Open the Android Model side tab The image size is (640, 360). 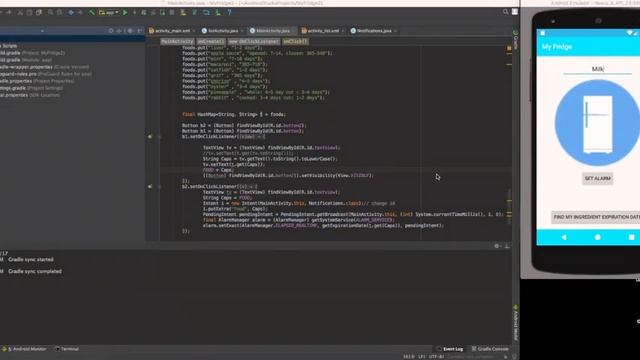(x=516, y=322)
